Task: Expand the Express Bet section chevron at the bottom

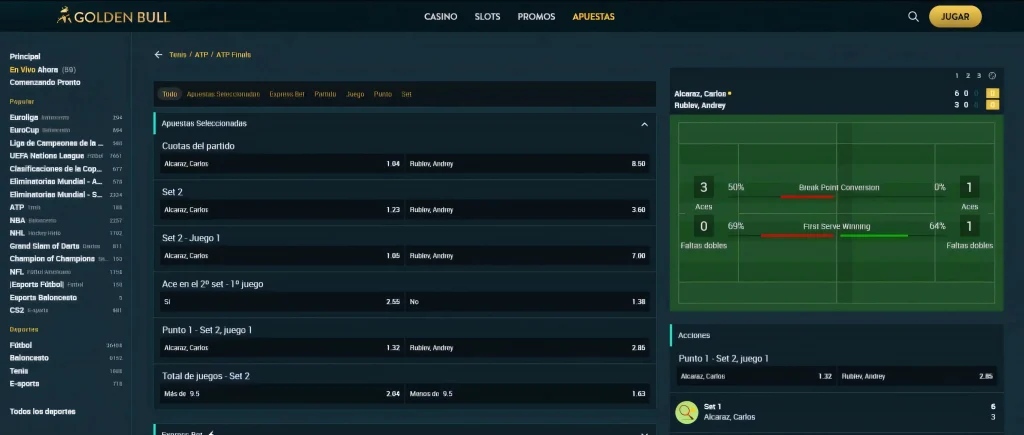Action: pos(644,432)
